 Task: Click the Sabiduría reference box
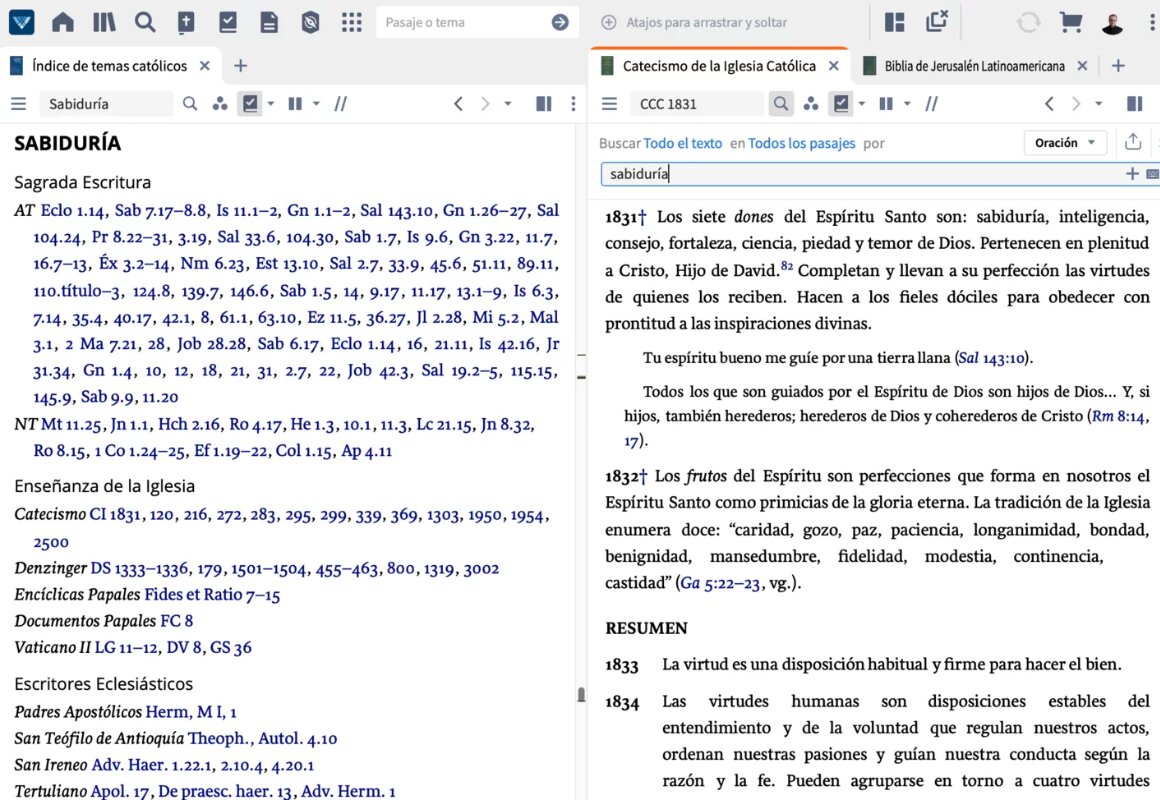(x=107, y=104)
